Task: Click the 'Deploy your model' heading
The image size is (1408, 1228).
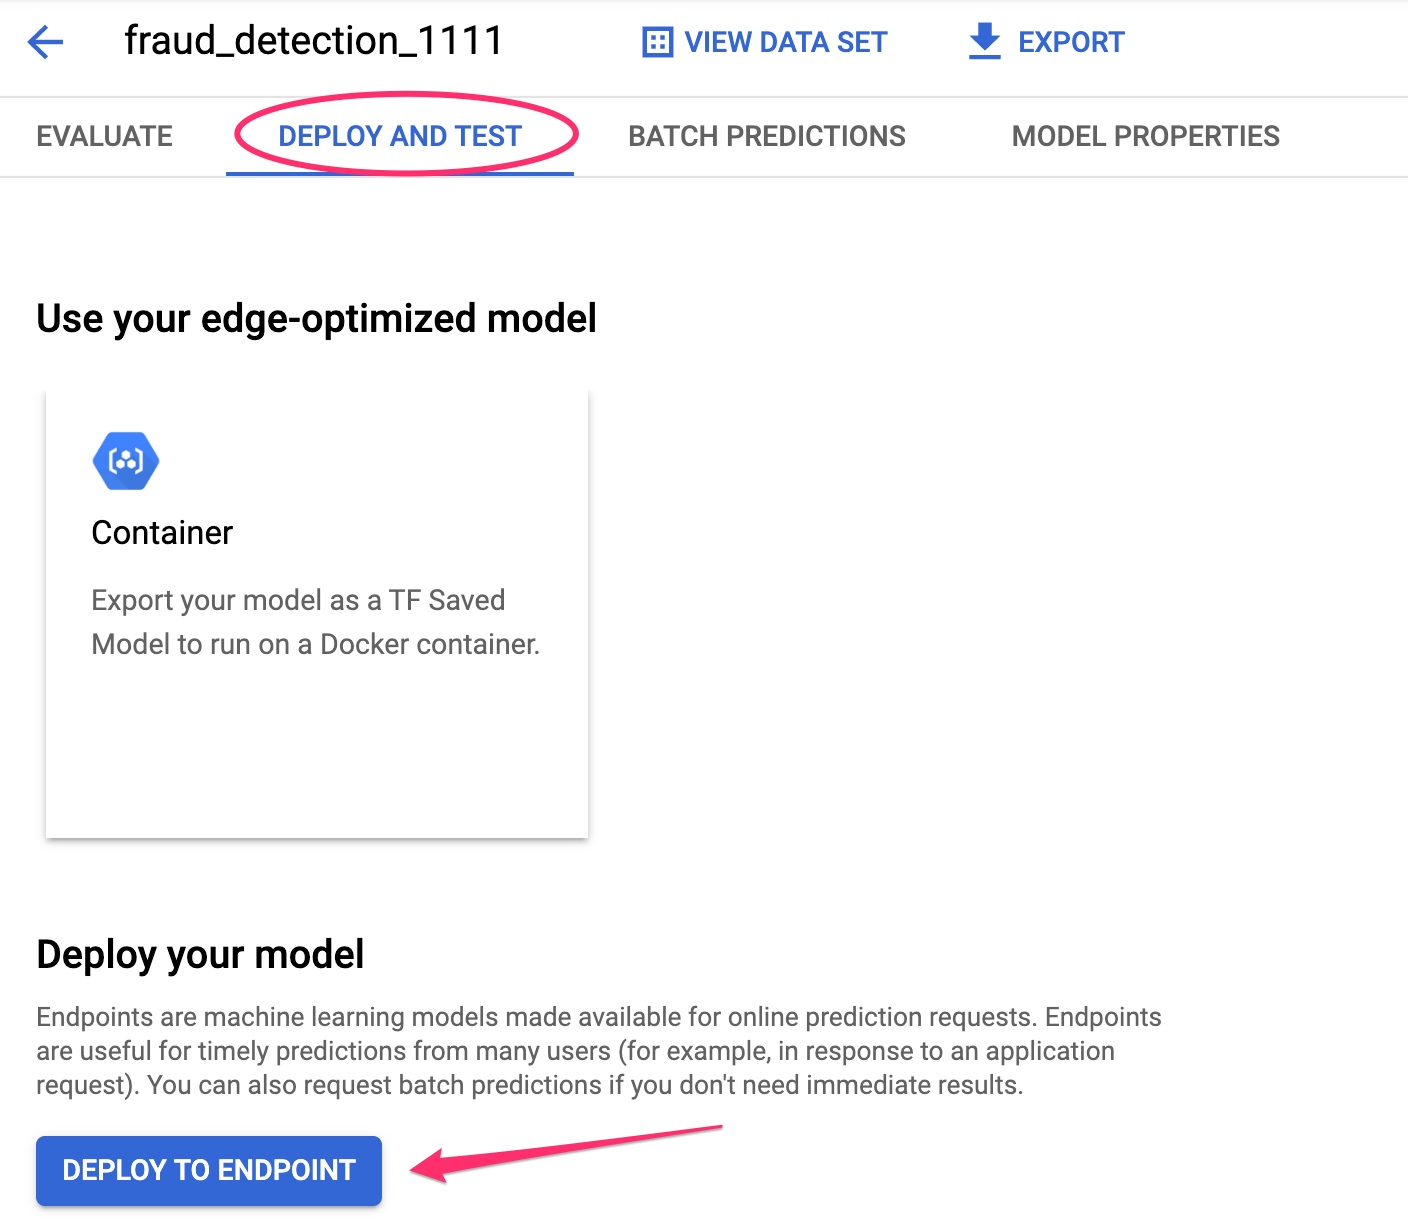Action: (x=200, y=954)
